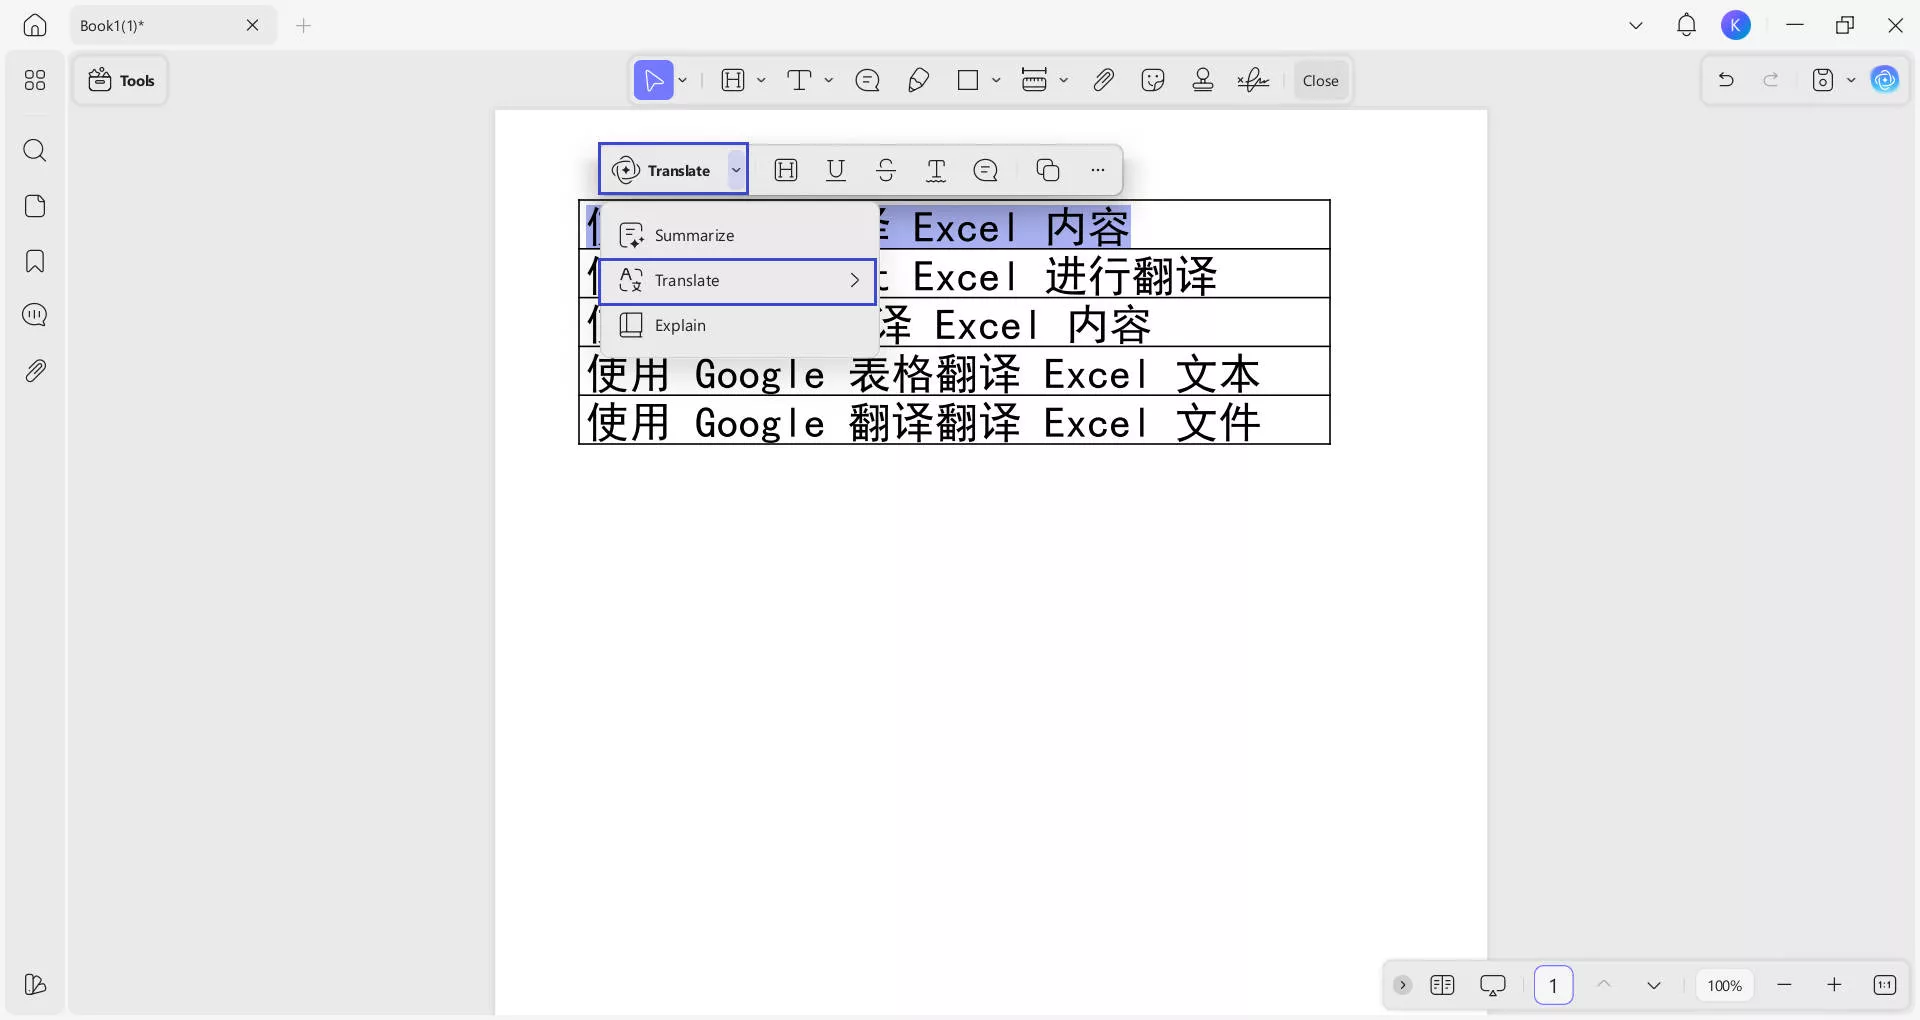Open Search in the left sidebar
Screen dimensions: 1920x1020
pyautogui.click(x=35, y=151)
